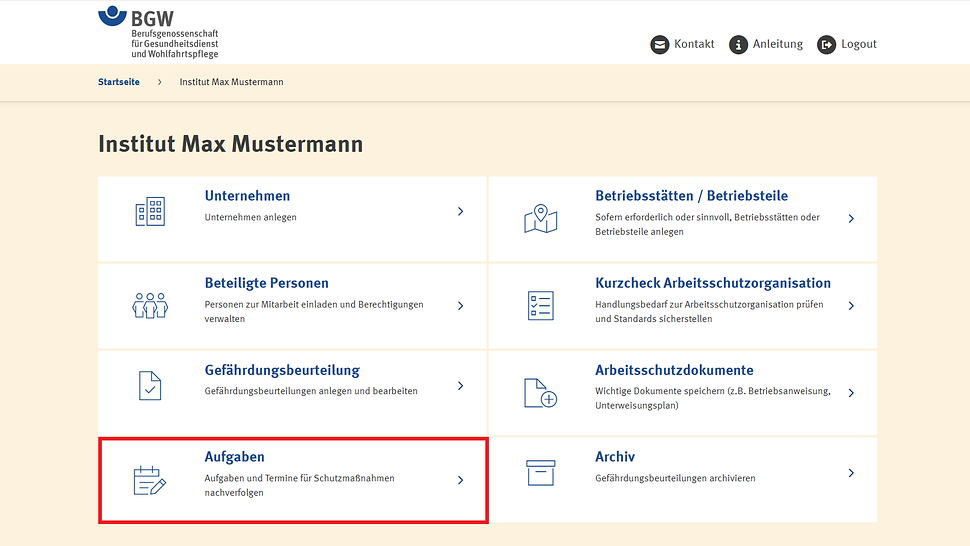Viewport: 970px width, 546px height.
Task: Click the document checkmark Gefährdungsbeurteilung icon
Action: tap(149, 386)
